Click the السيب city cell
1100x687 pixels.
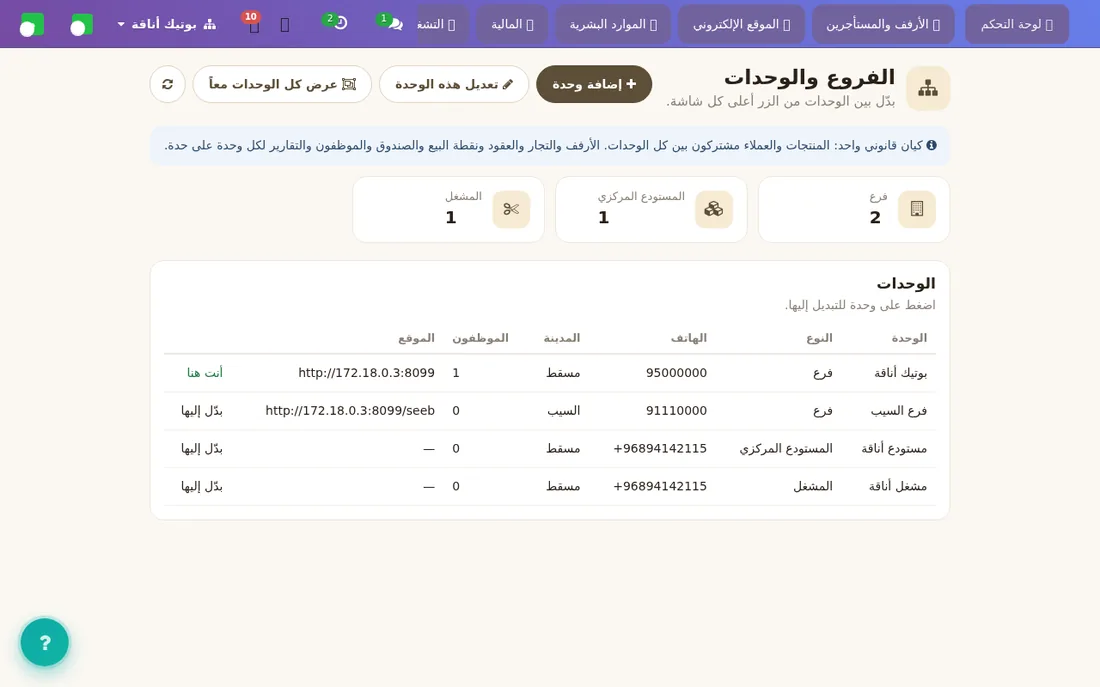pos(564,411)
